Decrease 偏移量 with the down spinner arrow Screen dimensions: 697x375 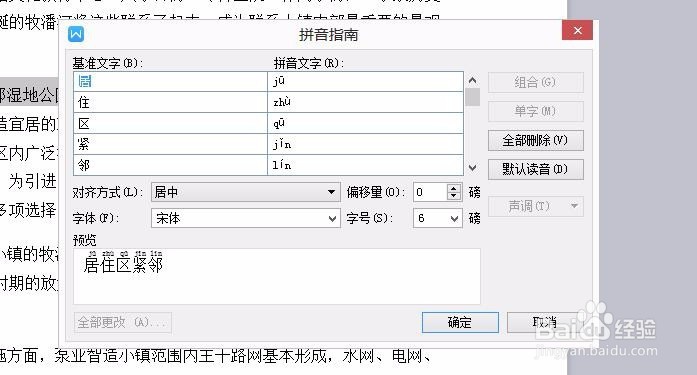pos(453,196)
